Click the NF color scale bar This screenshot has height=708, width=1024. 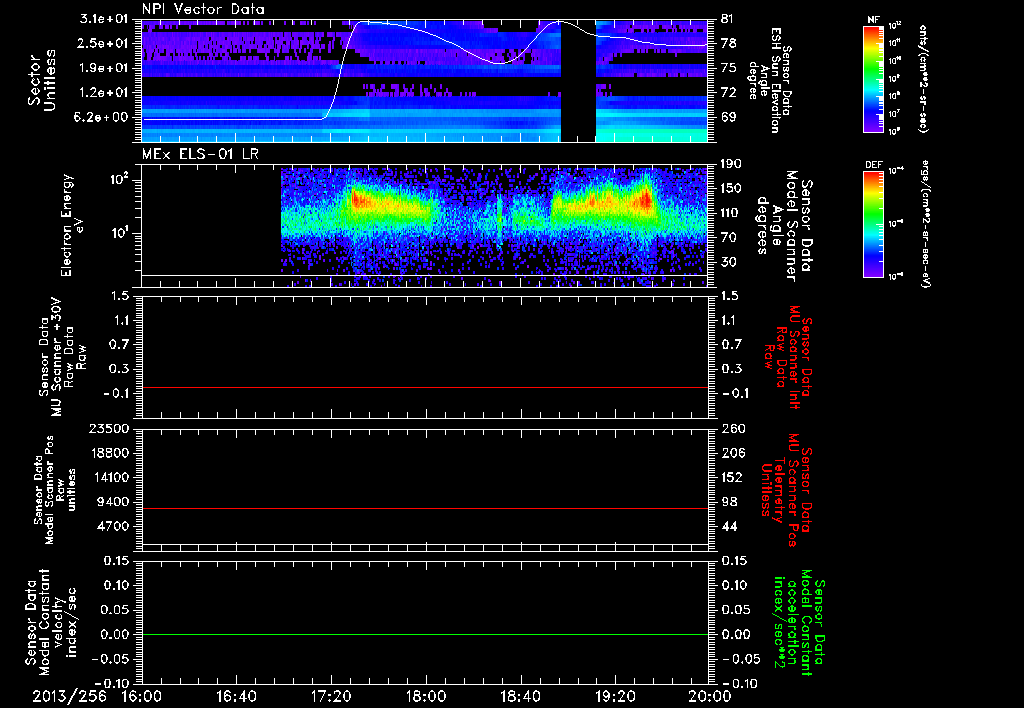874,78
